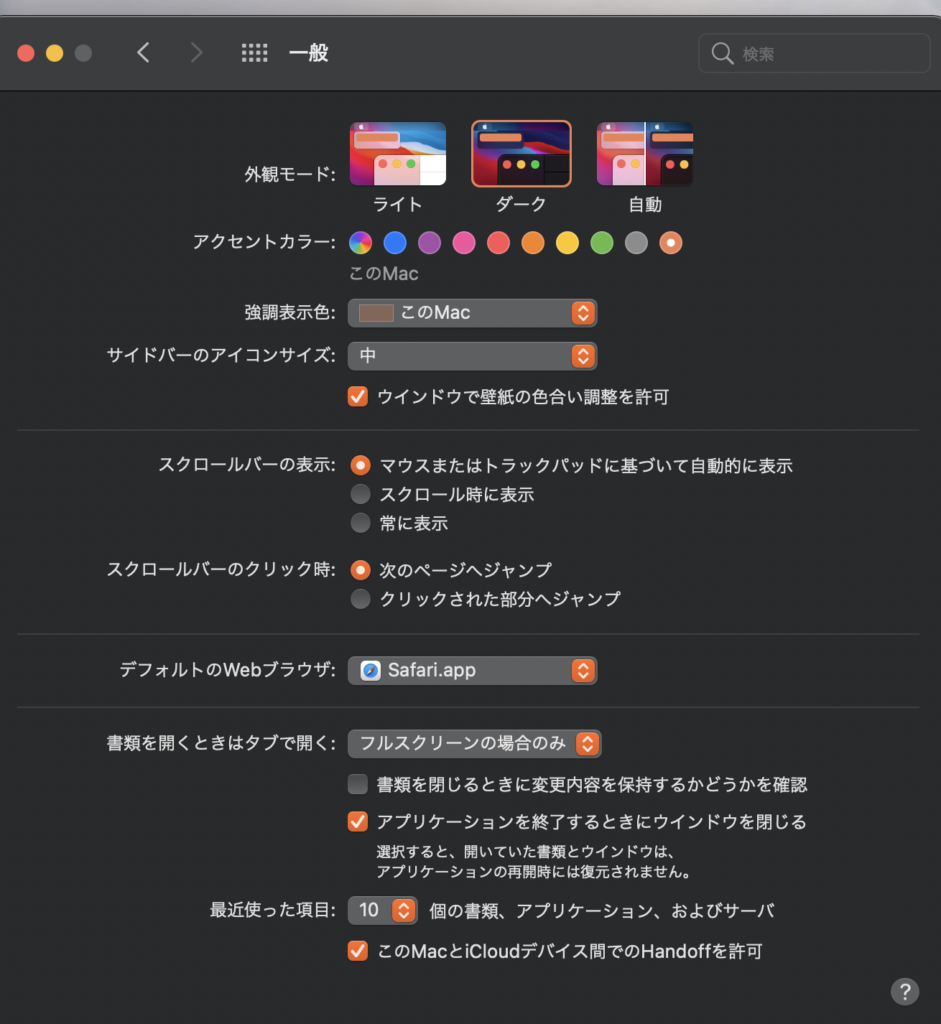Select the ダーク appearance thumbnail
Image resolution: width=941 pixels, height=1024 pixels.
(x=521, y=154)
